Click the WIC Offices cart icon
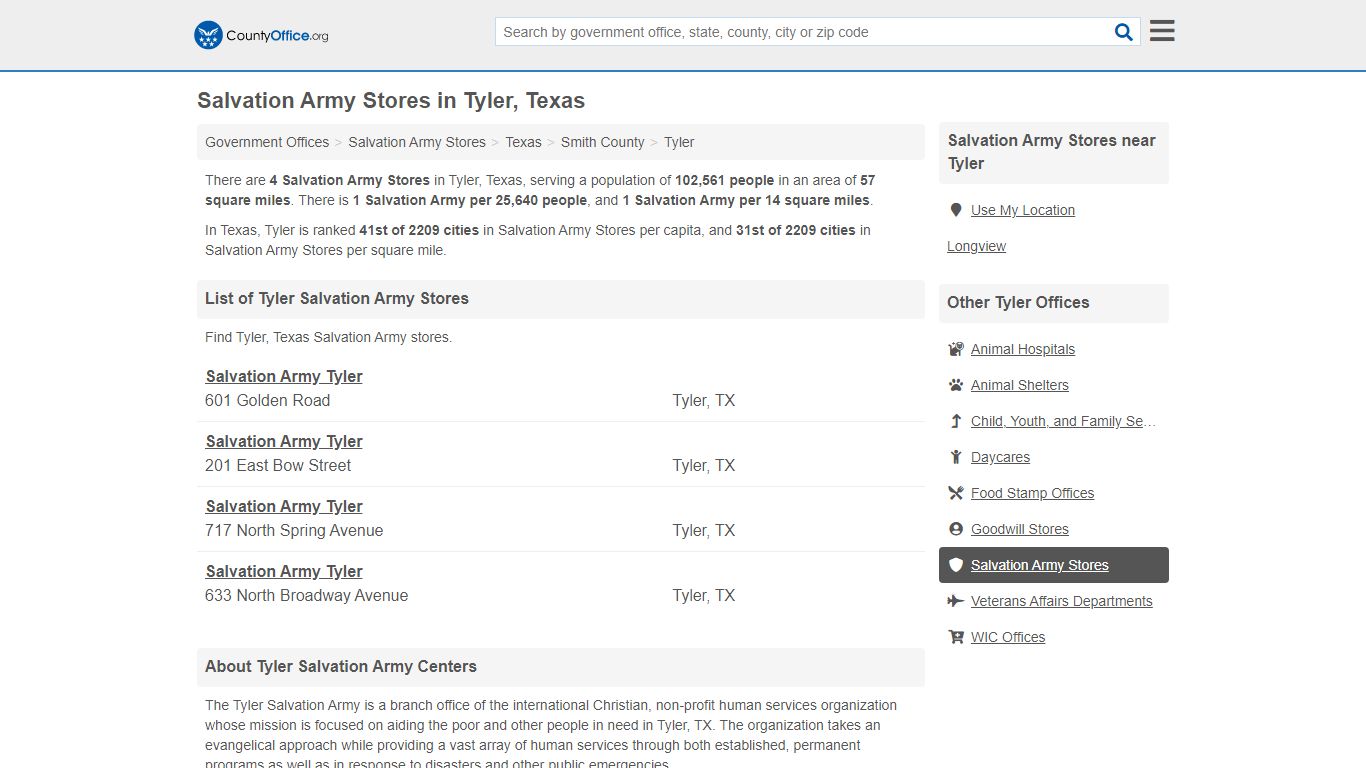Viewport: 1366px width, 768px height. pos(956,637)
